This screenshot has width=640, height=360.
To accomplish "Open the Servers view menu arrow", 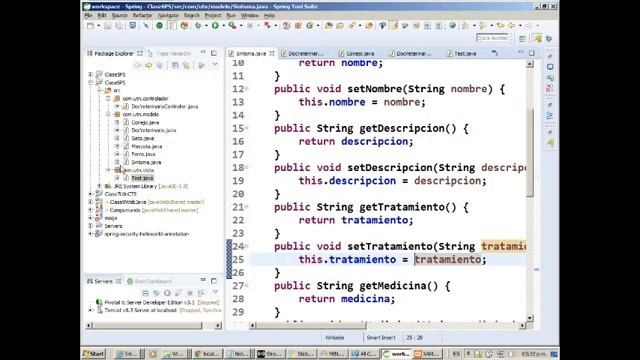I will click(215, 293).
